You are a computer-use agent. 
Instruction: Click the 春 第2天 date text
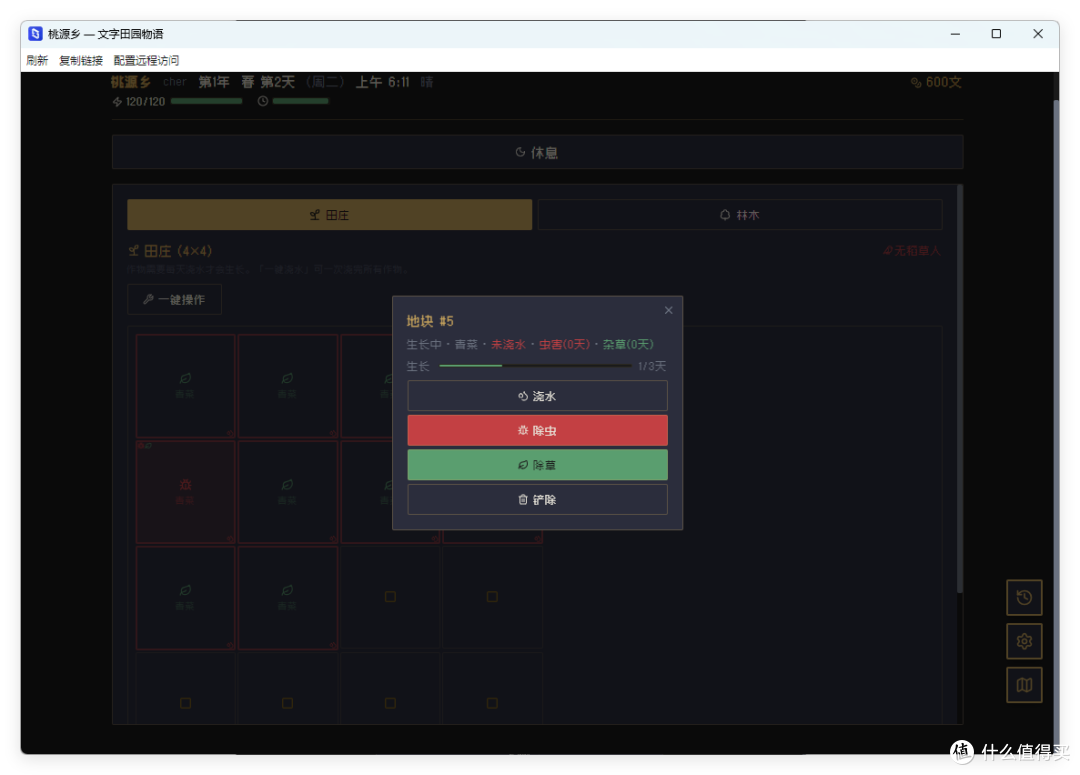268,82
